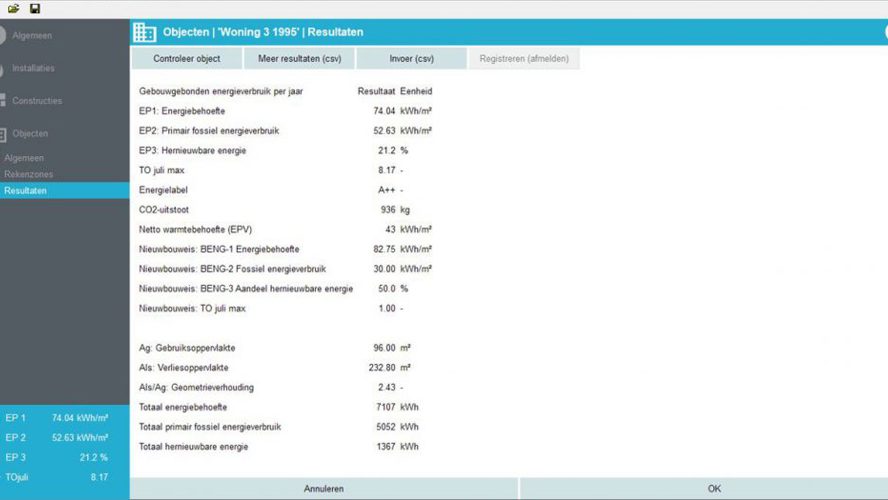Screen dimensions: 888x500
Task: Click the Constructies sidebar icon
Action: (4, 101)
